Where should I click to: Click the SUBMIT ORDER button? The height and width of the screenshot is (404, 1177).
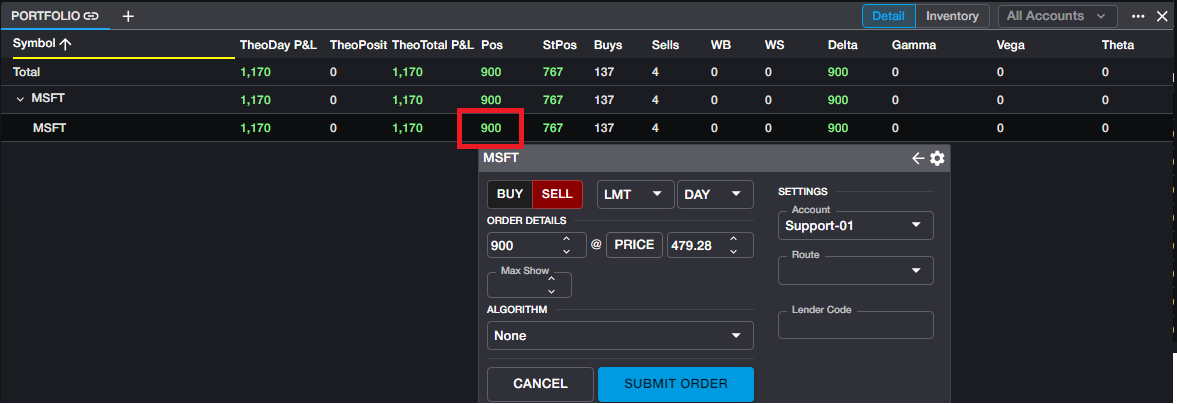point(676,384)
